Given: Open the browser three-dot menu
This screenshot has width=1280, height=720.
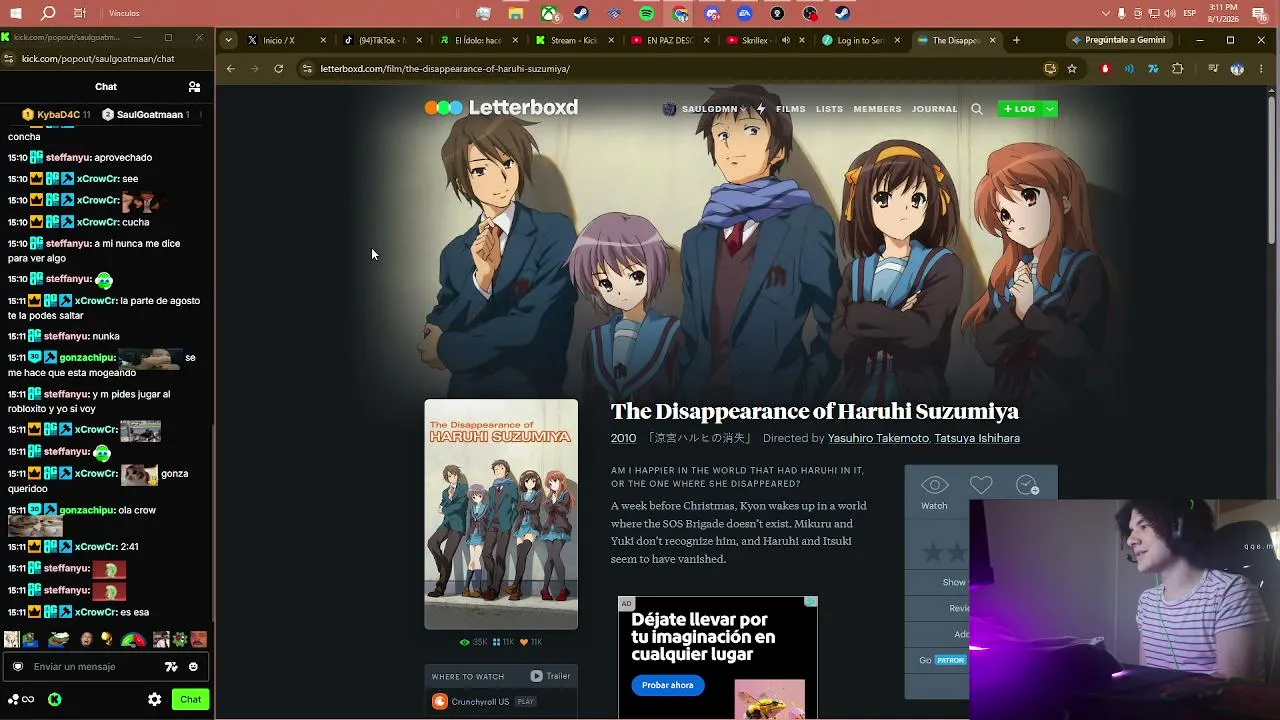Looking at the screenshot, I should tap(1261, 69).
